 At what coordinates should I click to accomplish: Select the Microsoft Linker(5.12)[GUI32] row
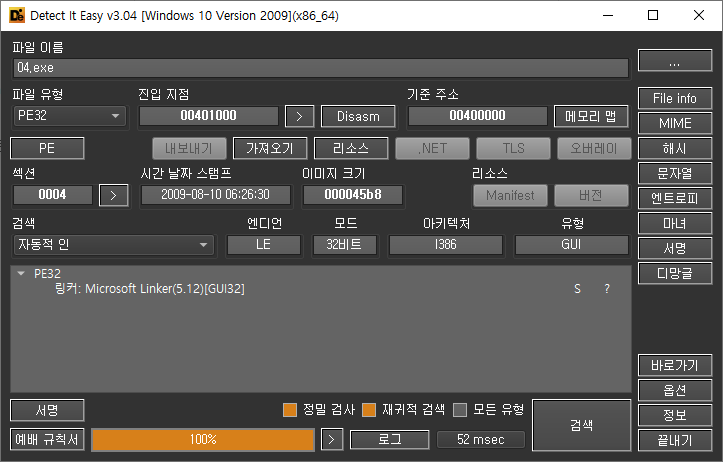(320, 289)
